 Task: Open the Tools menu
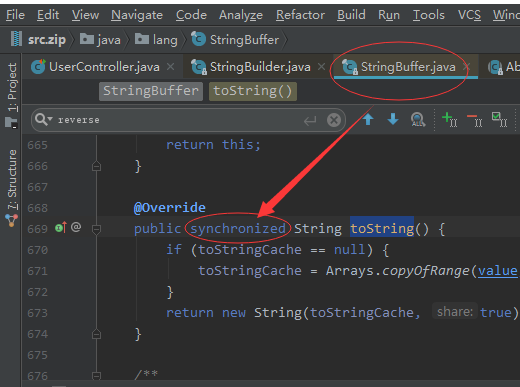(x=428, y=15)
